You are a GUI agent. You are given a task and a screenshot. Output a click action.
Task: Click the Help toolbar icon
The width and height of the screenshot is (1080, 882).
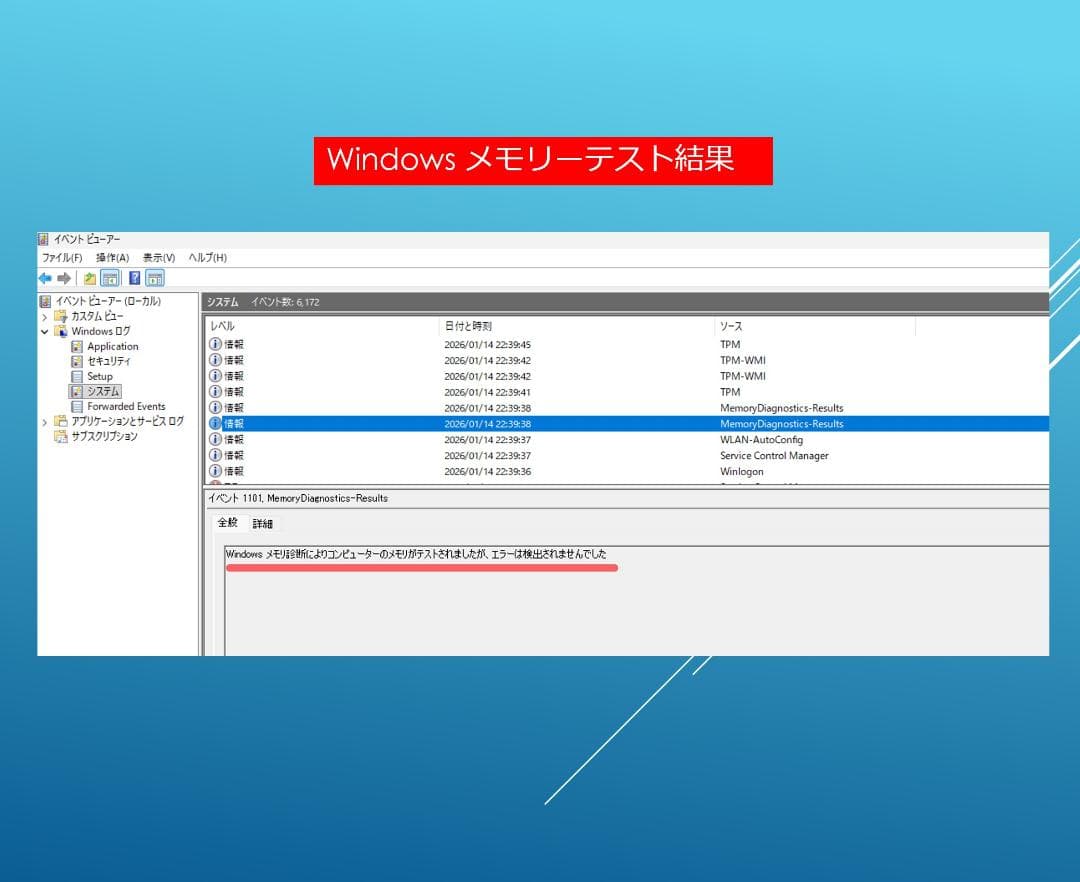pyautogui.click(x=134, y=277)
